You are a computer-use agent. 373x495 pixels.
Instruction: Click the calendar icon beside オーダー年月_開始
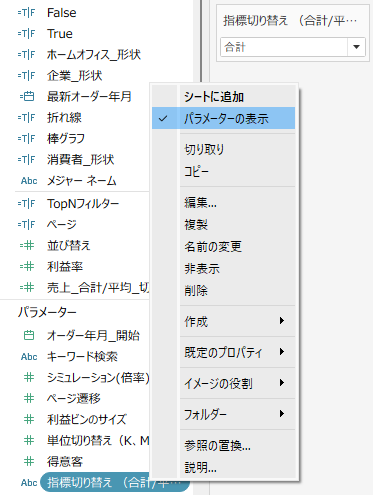(29, 335)
